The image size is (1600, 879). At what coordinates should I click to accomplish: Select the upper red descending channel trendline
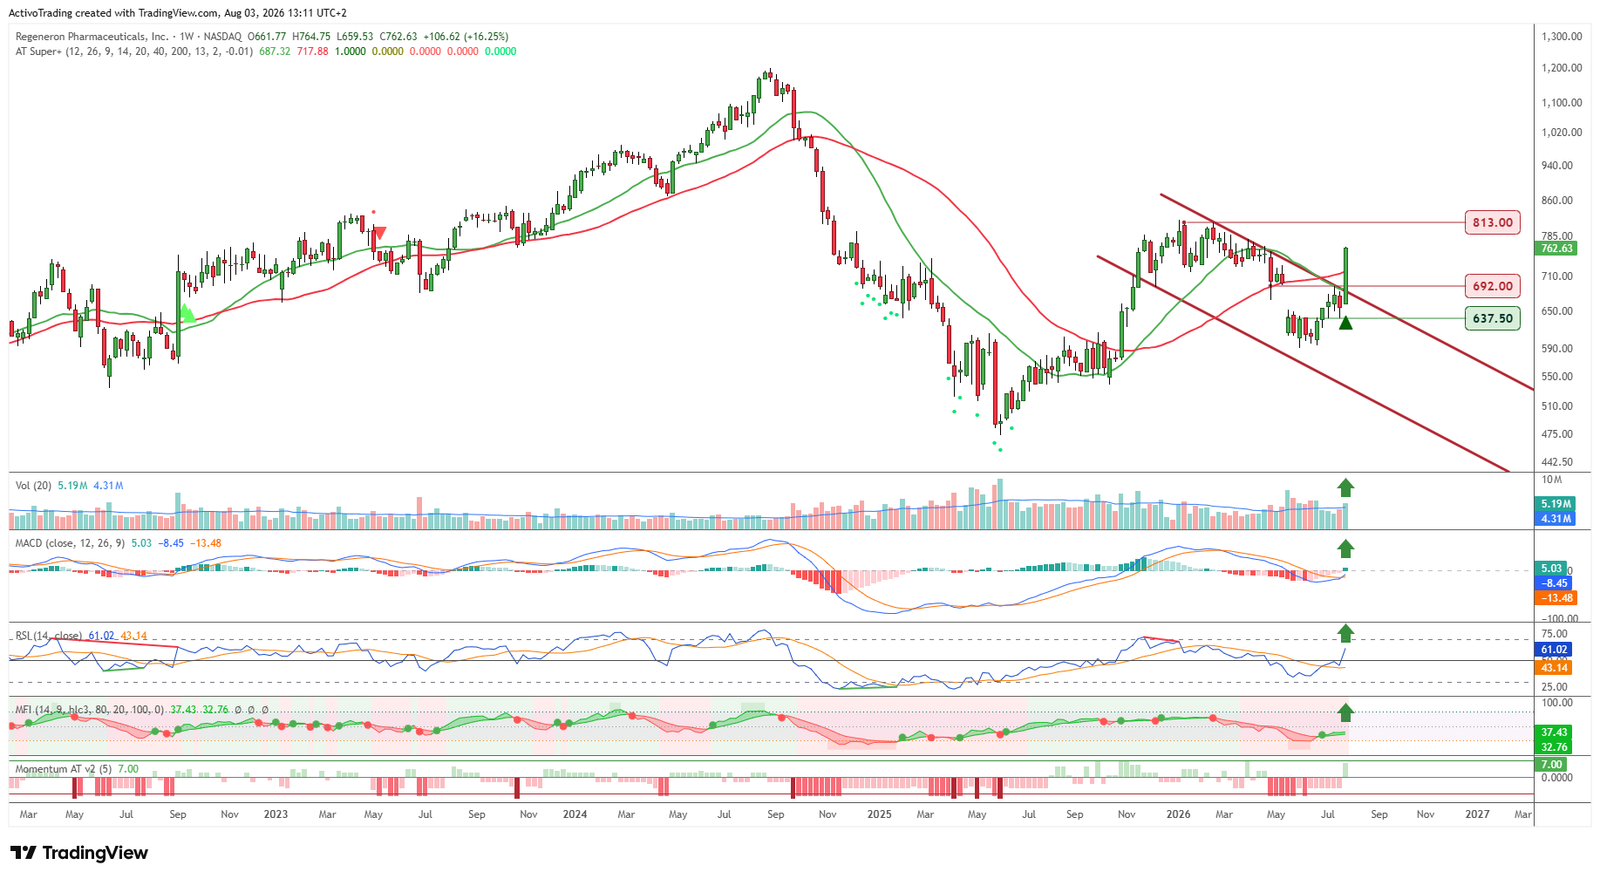[x=1346, y=290]
